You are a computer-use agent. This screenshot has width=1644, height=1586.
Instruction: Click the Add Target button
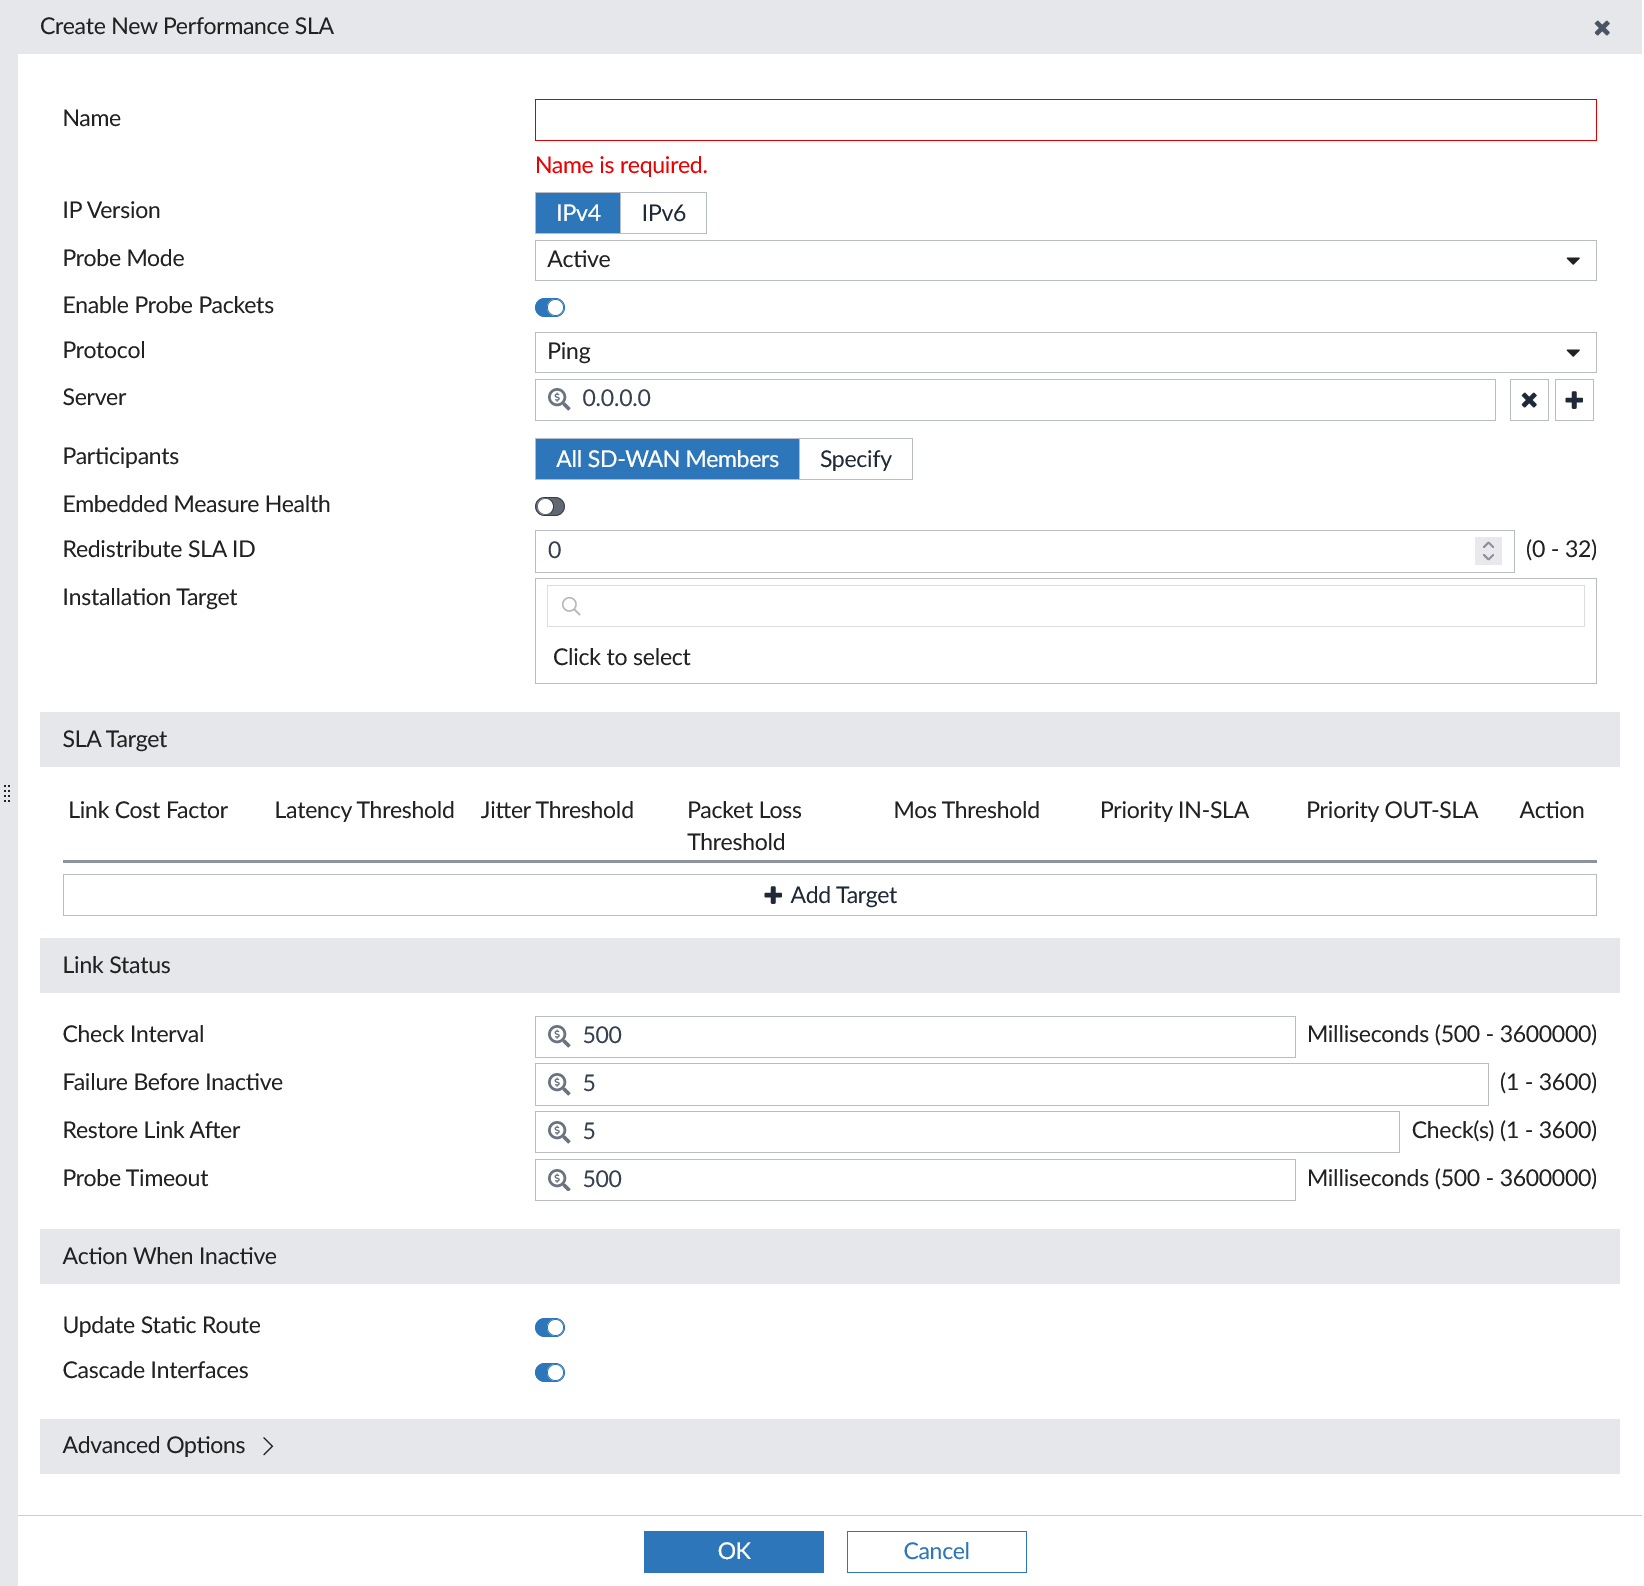click(829, 895)
